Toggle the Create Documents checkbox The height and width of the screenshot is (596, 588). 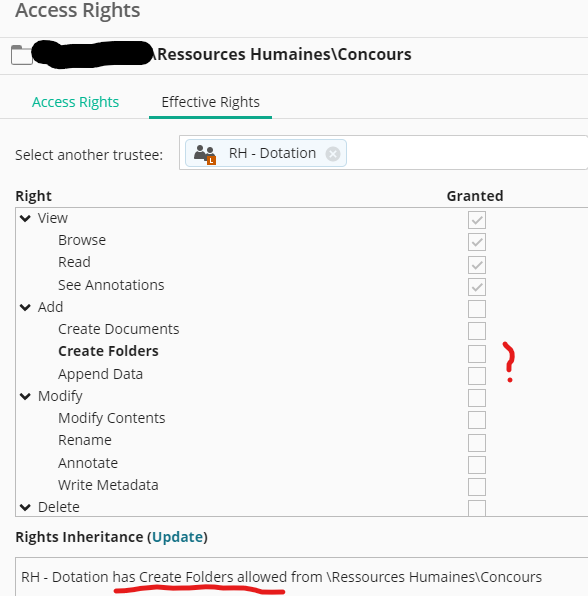pos(477,331)
